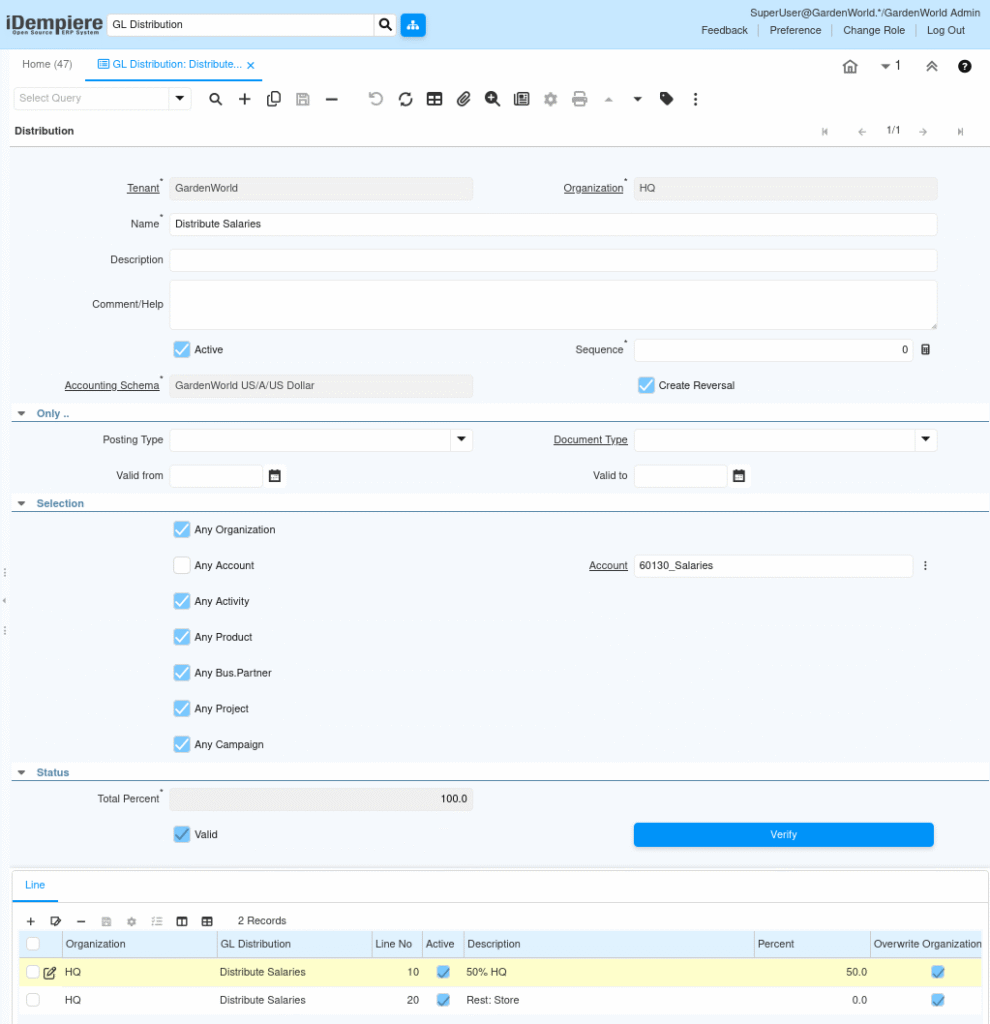This screenshot has width=990, height=1024.
Task: Open the Valid from calendar picker
Action: tap(275, 476)
